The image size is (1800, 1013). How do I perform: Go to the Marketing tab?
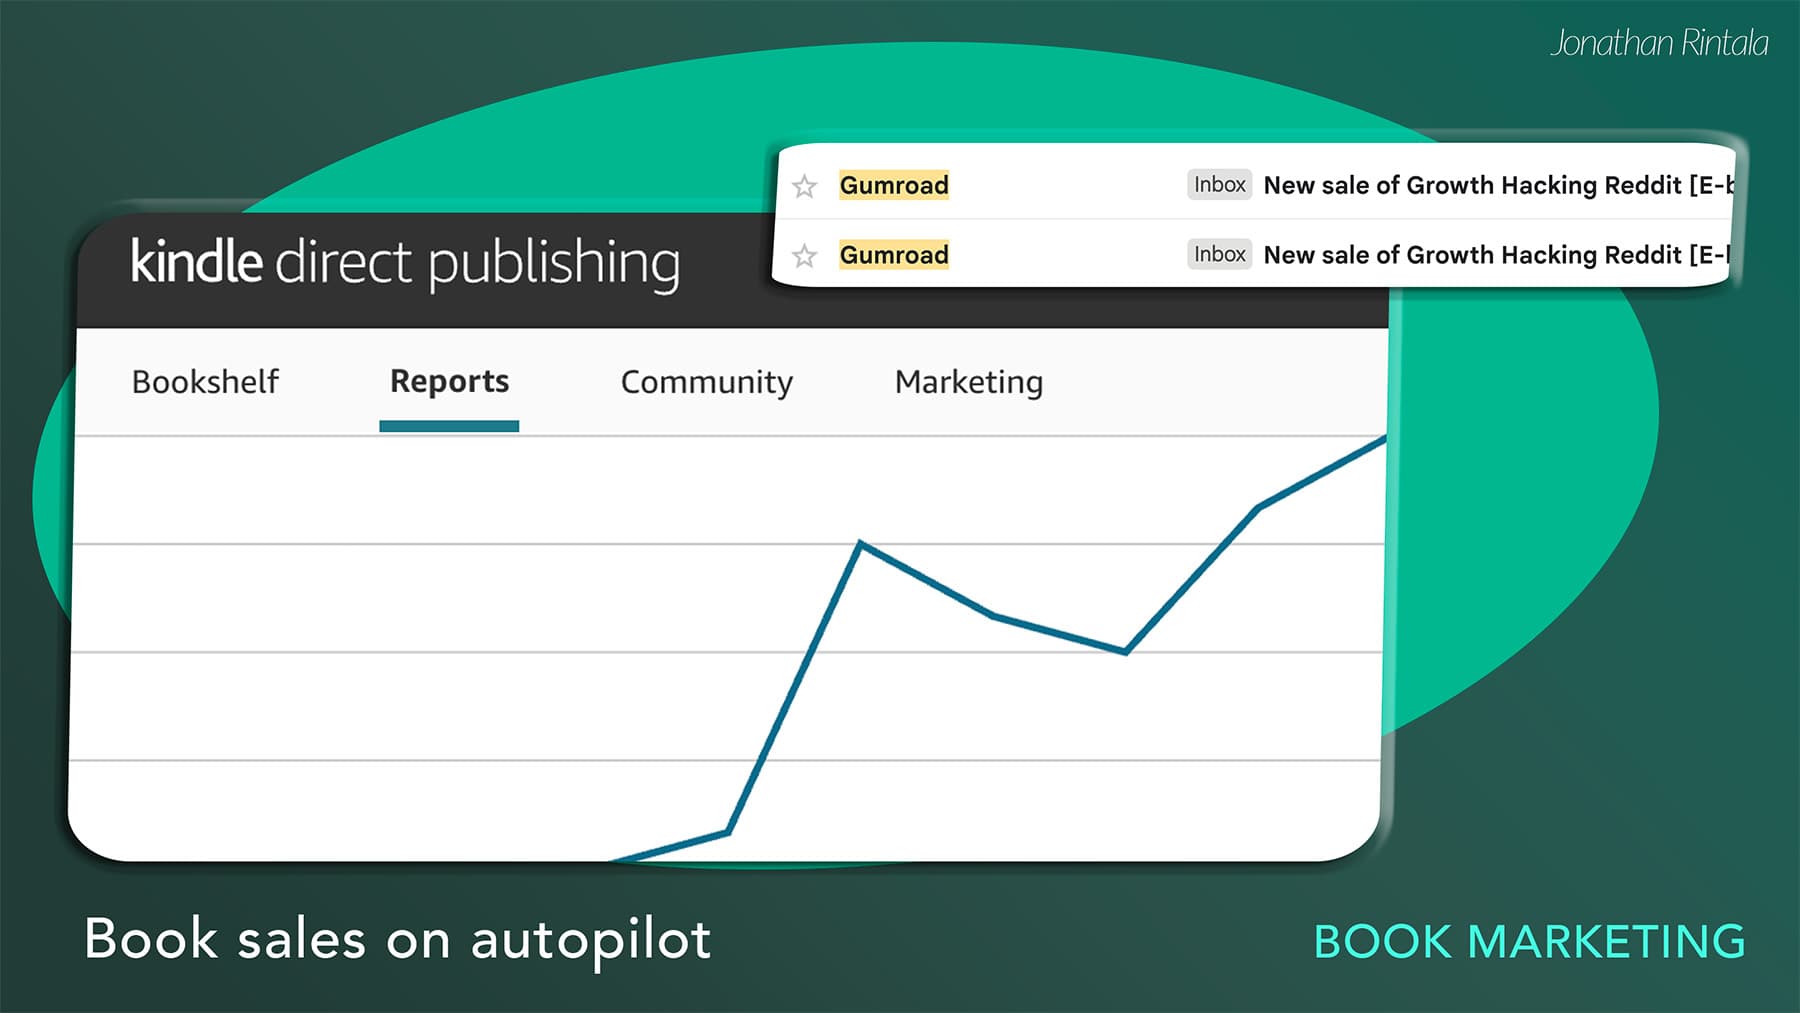(x=968, y=382)
